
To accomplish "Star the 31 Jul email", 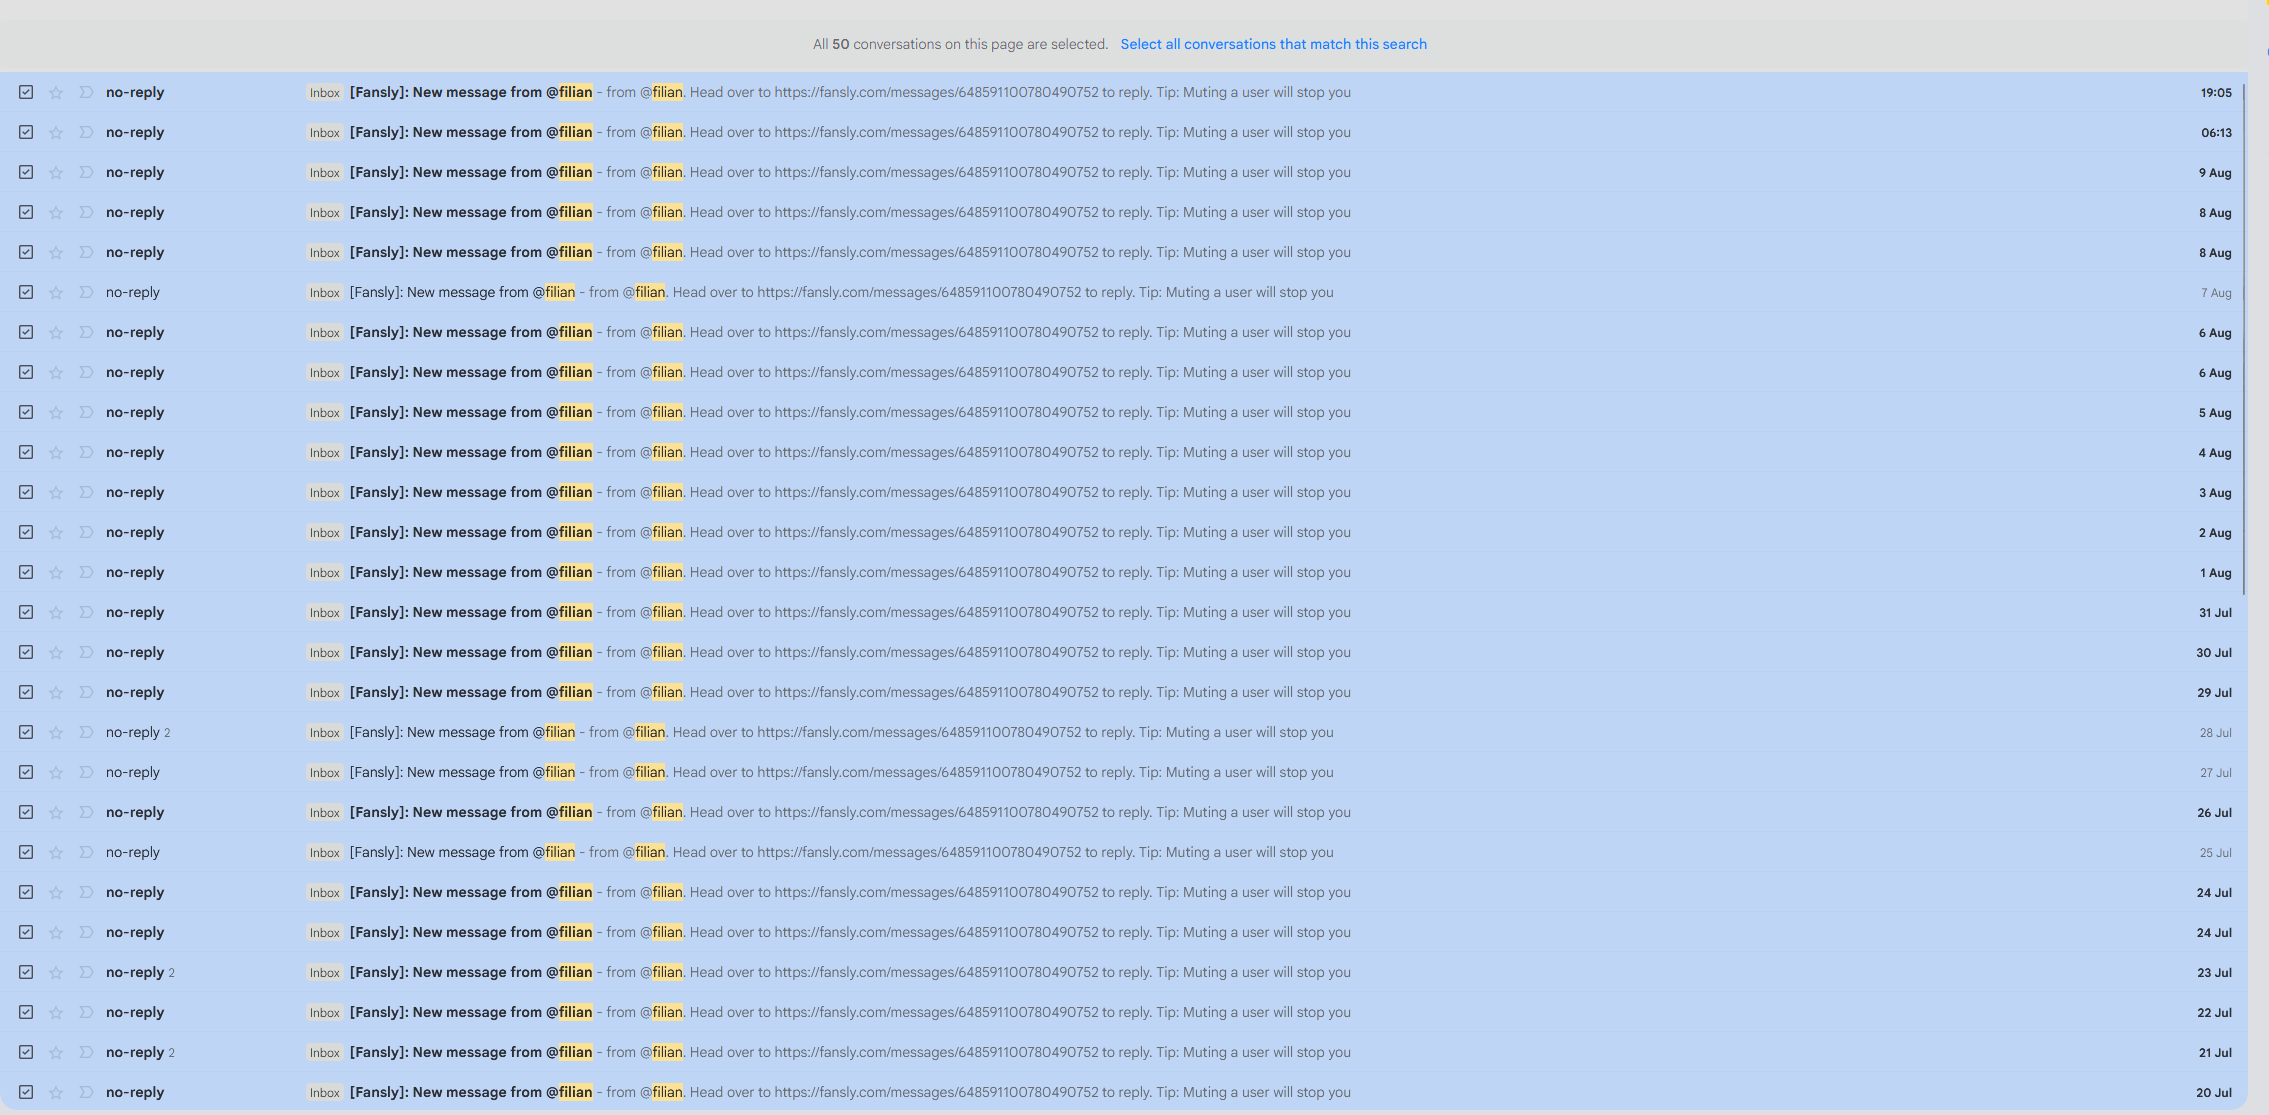I will pos(56,613).
